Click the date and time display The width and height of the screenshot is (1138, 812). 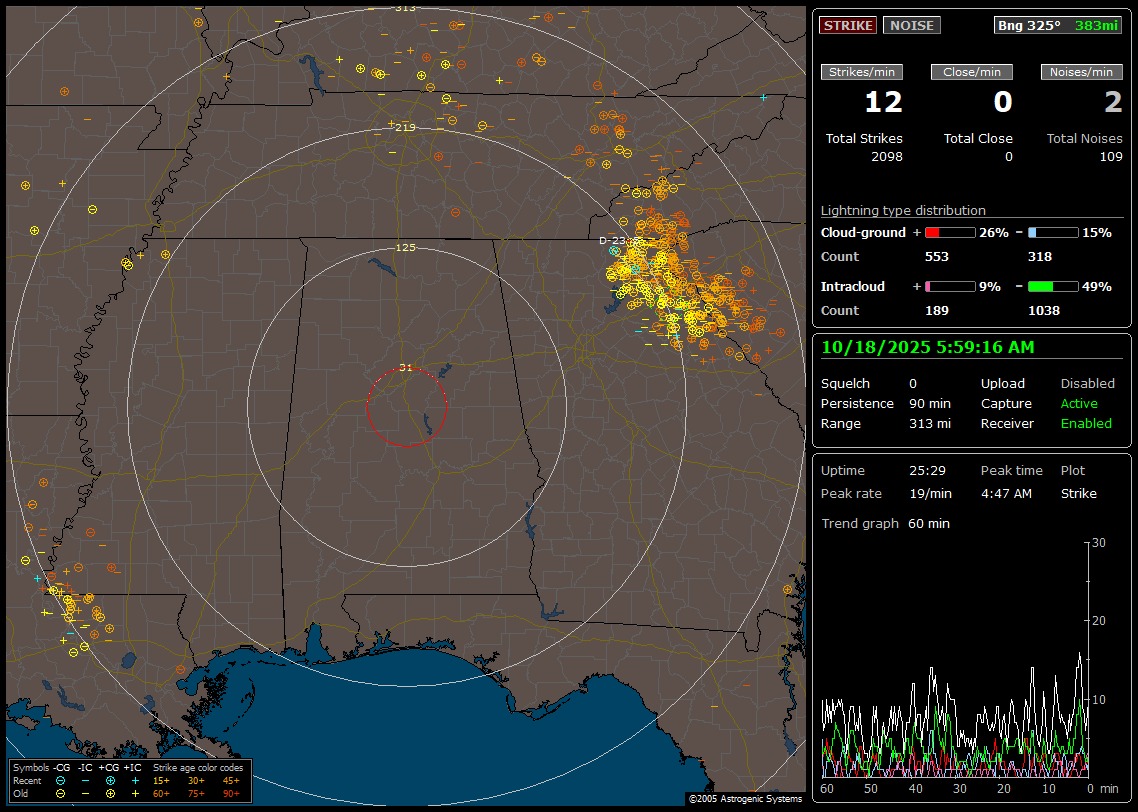927,348
